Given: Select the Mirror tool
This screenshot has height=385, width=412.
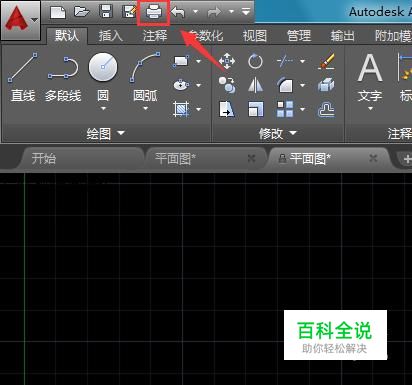Looking at the screenshot, I should 255,85.
